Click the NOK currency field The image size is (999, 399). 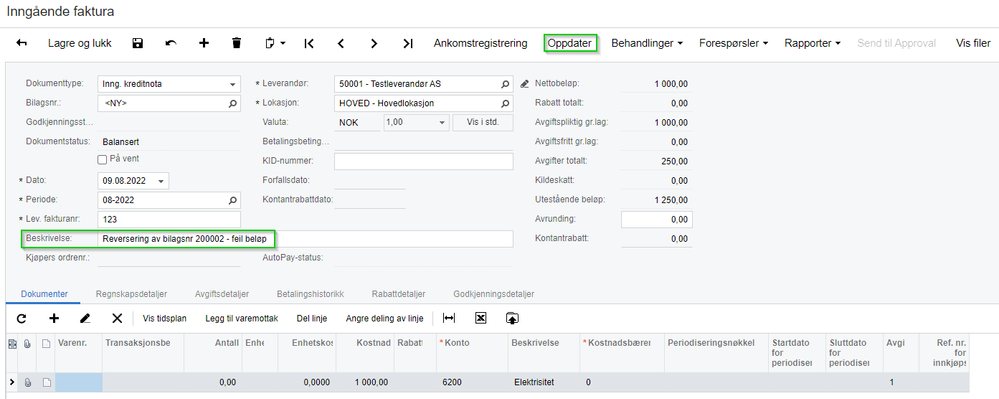(357, 122)
